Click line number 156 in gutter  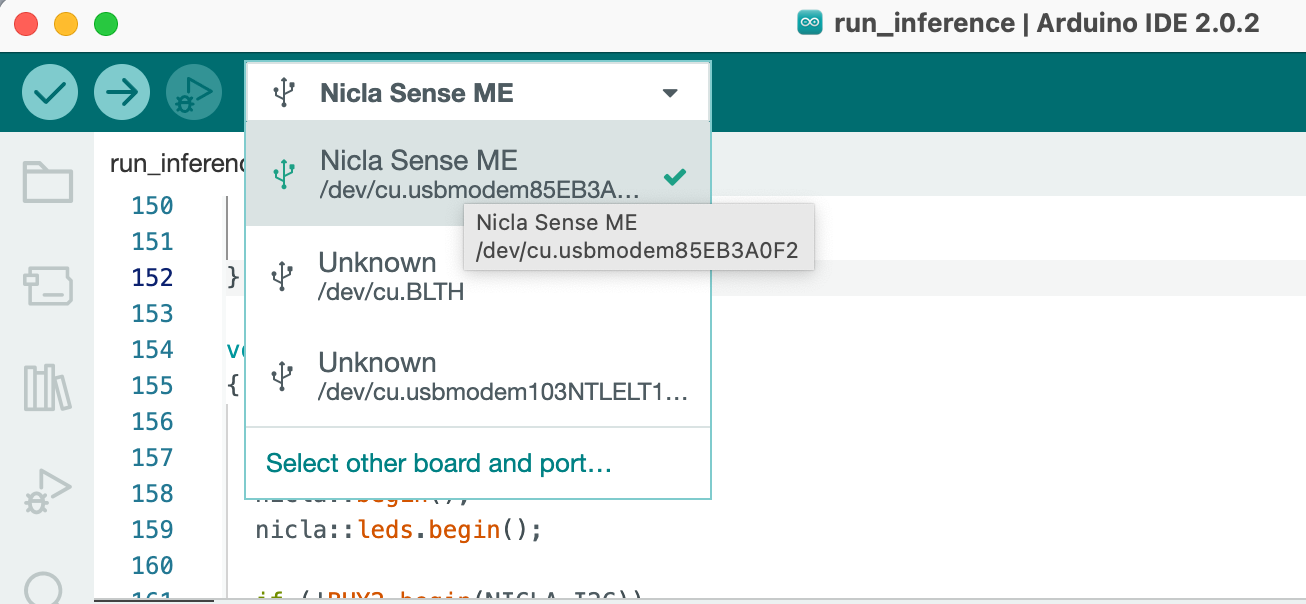click(x=152, y=422)
